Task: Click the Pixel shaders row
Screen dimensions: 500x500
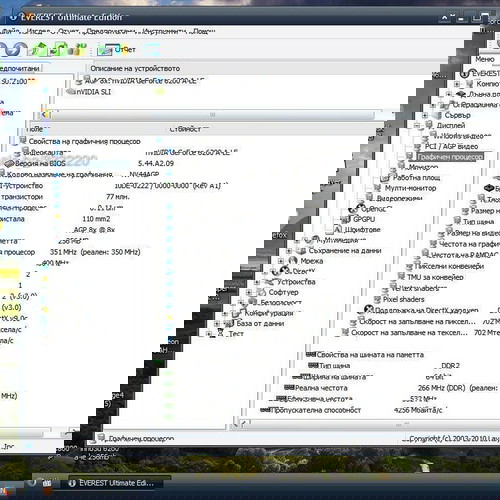Action: pyautogui.click(x=403, y=299)
